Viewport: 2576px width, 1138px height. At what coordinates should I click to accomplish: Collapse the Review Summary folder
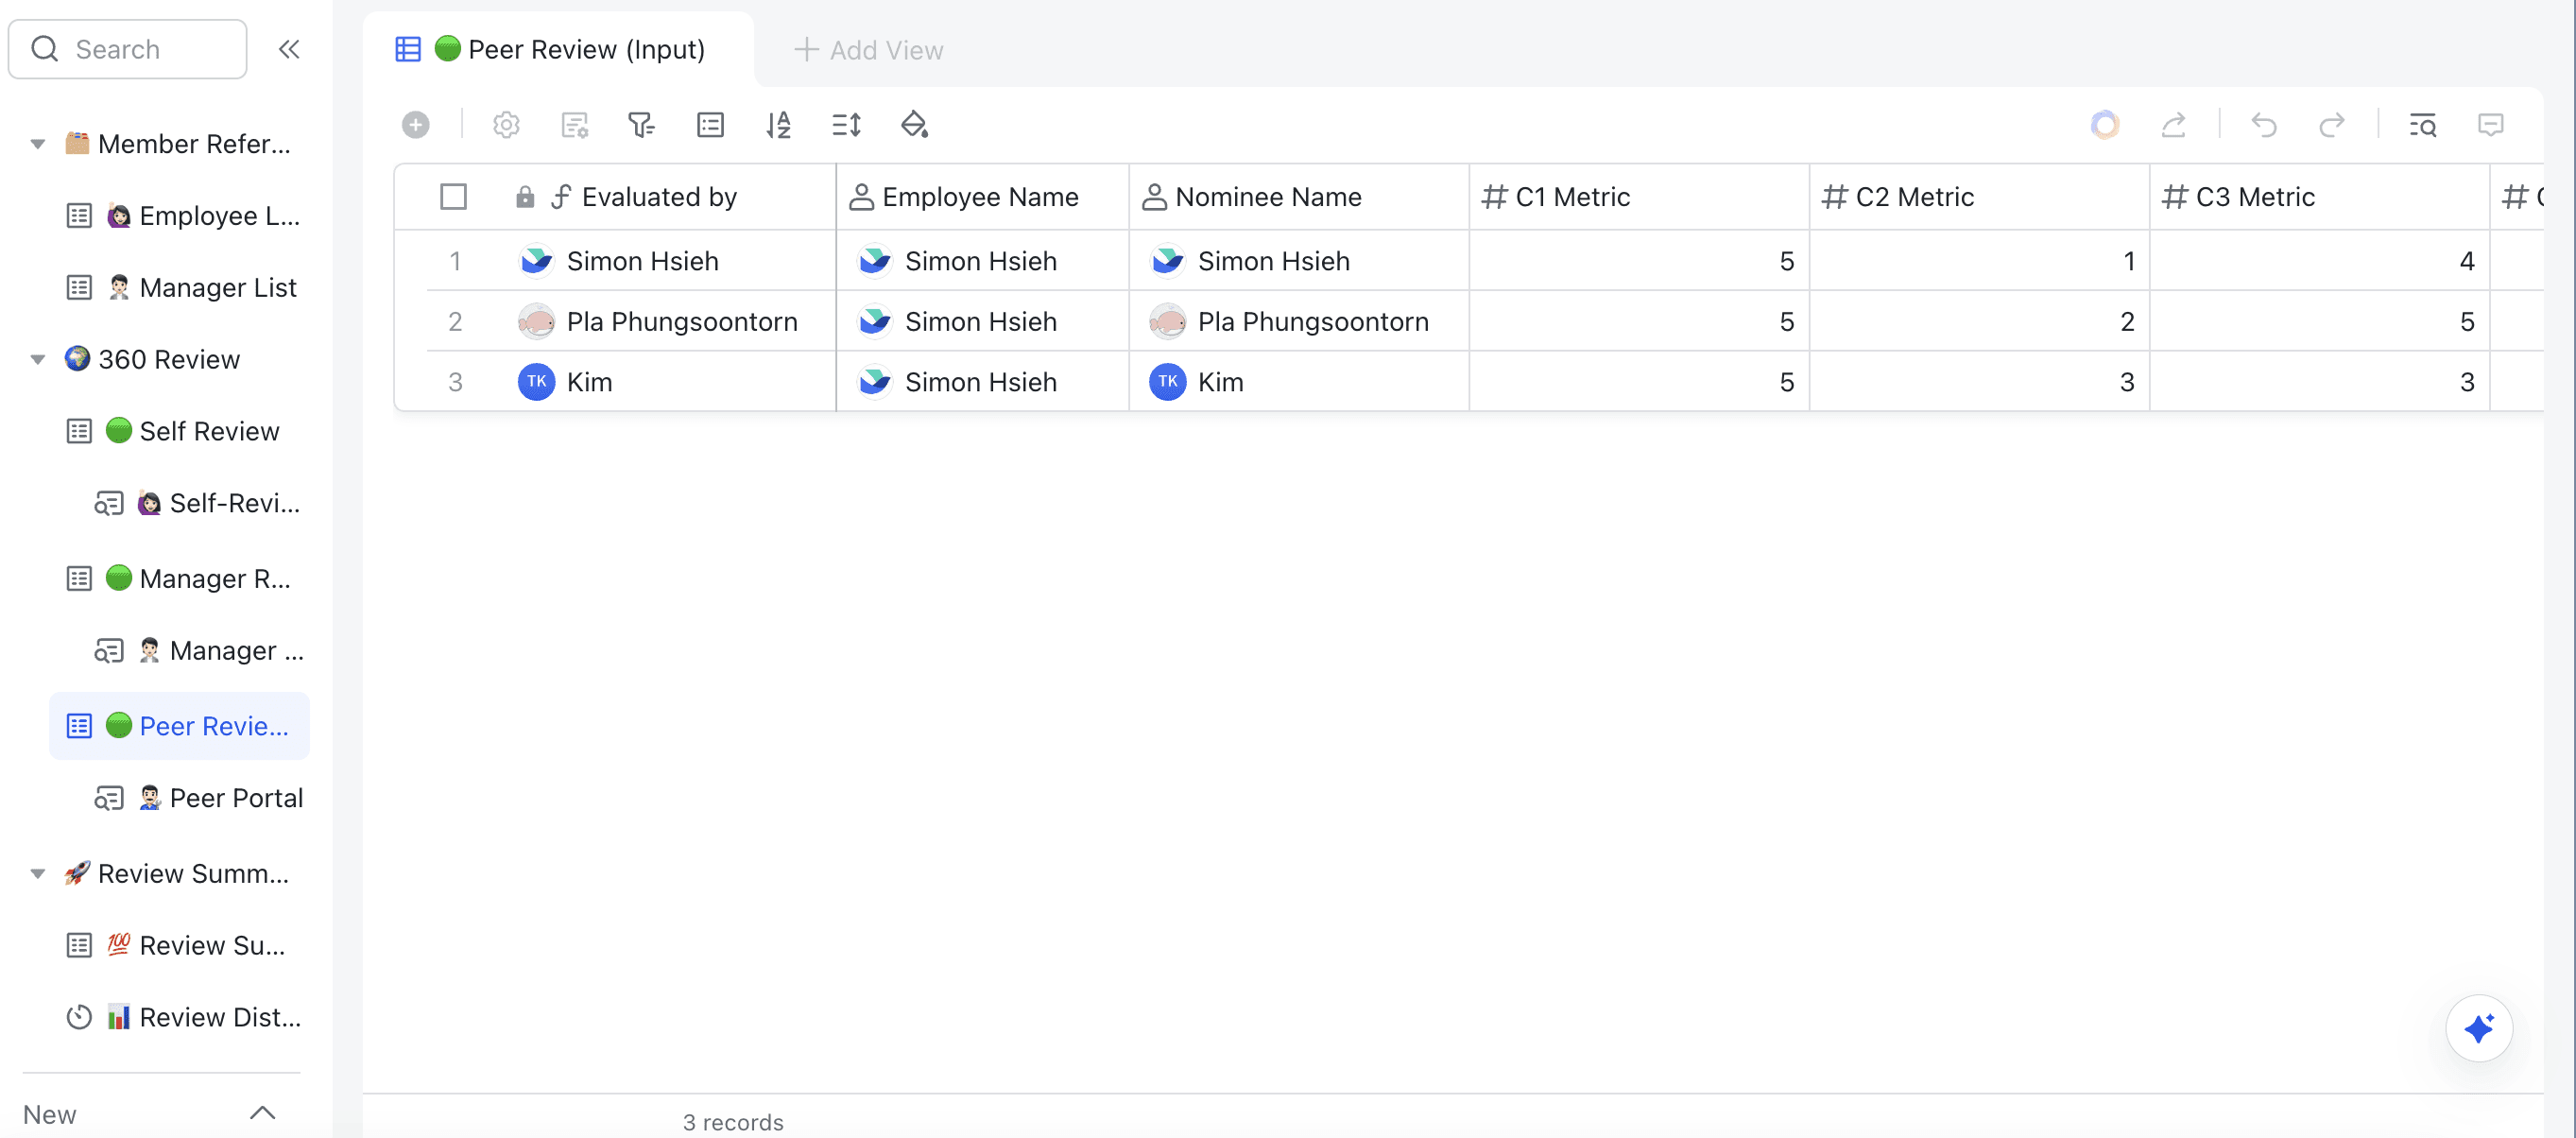point(38,873)
